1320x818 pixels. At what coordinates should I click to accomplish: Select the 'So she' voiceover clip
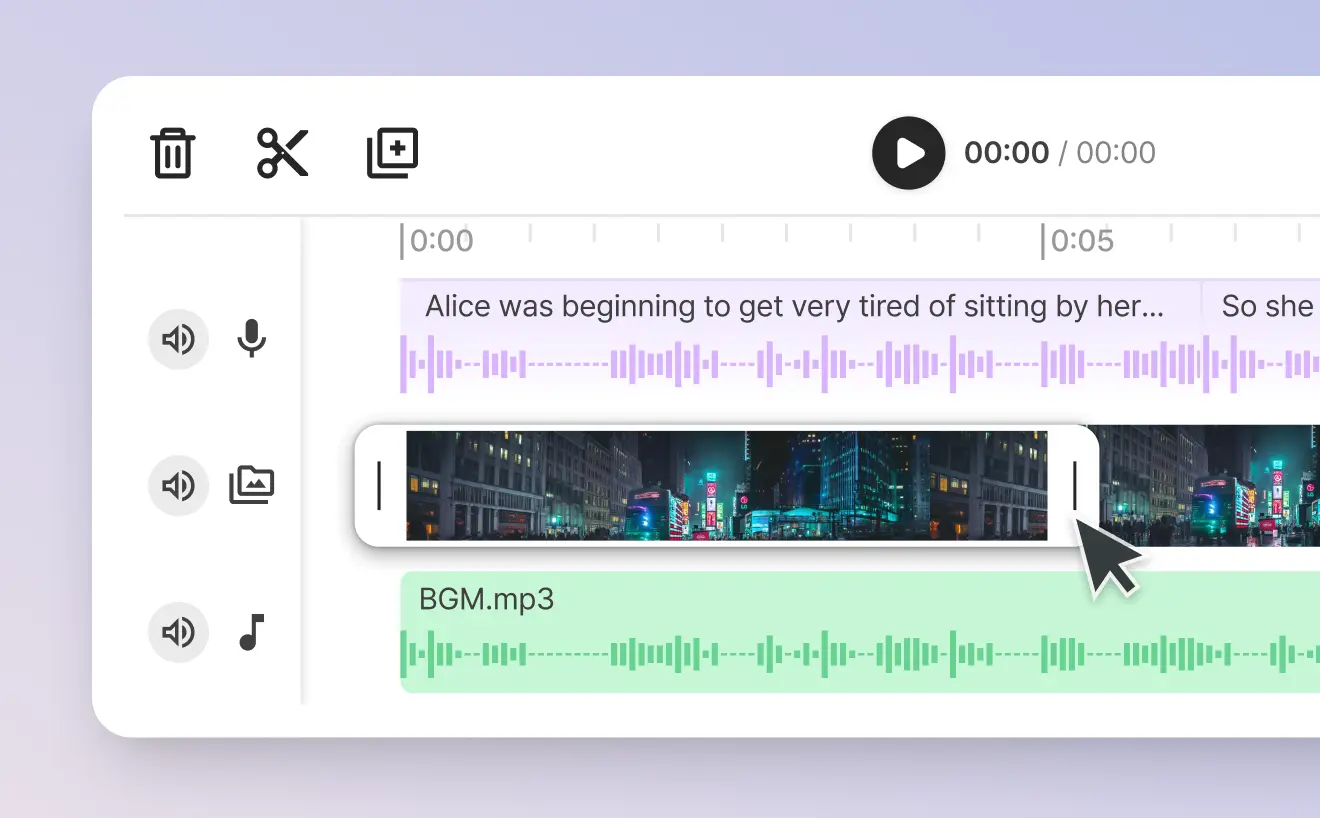coord(1261,337)
